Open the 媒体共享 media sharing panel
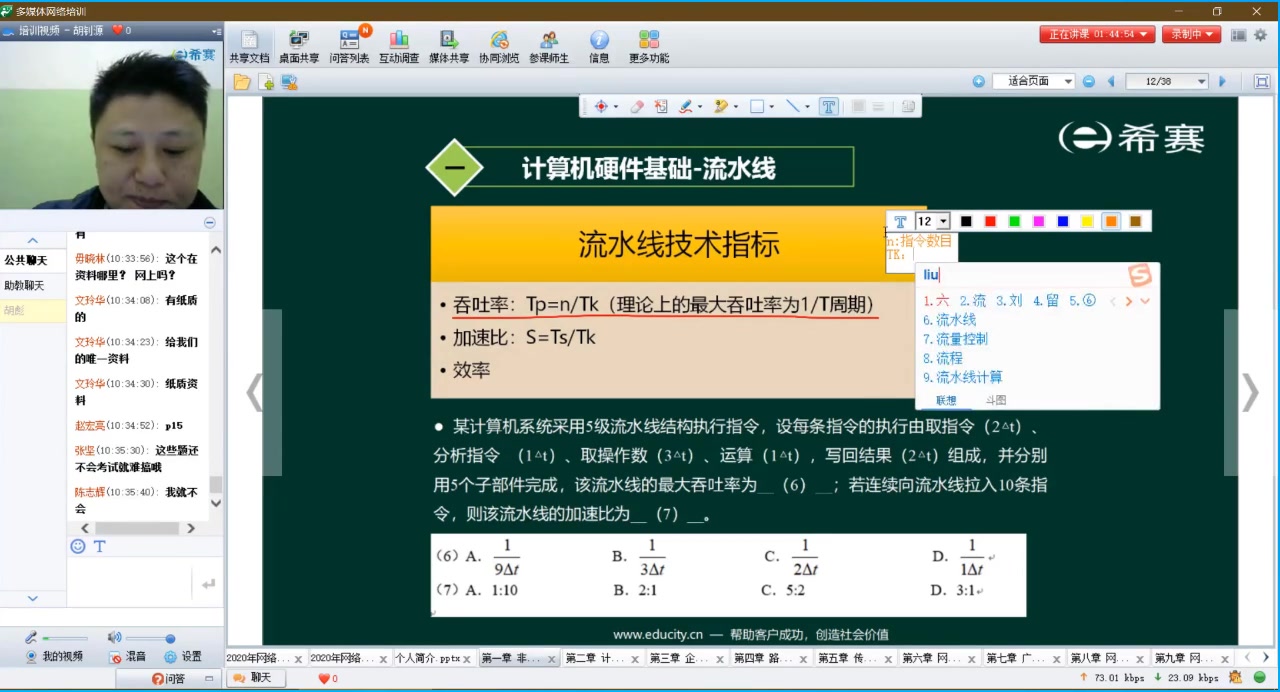The image size is (1280, 692). [450, 45]
